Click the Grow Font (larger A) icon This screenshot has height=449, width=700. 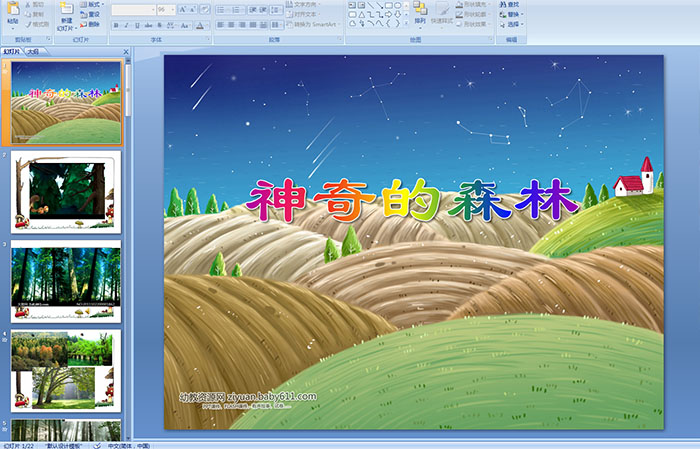[x=183, y=9]
